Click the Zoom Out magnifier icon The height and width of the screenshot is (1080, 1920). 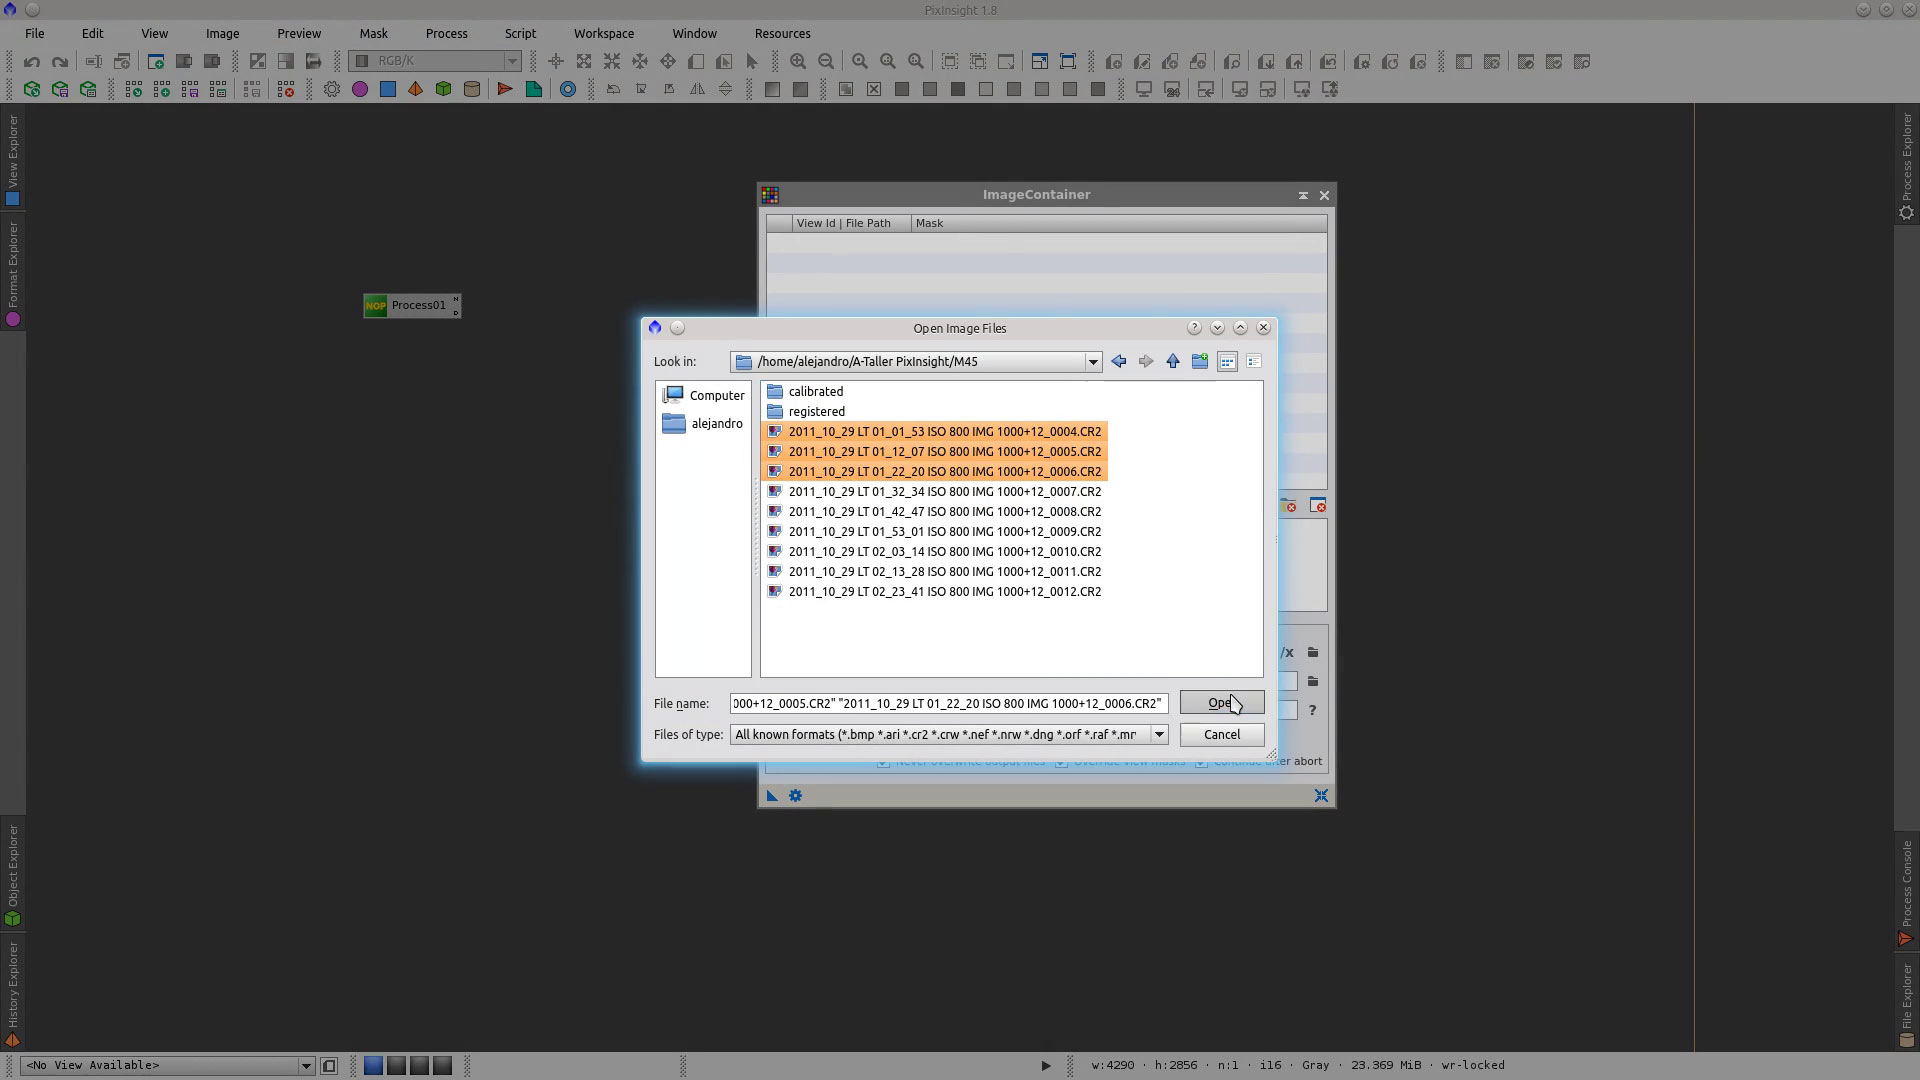point(826,62)
